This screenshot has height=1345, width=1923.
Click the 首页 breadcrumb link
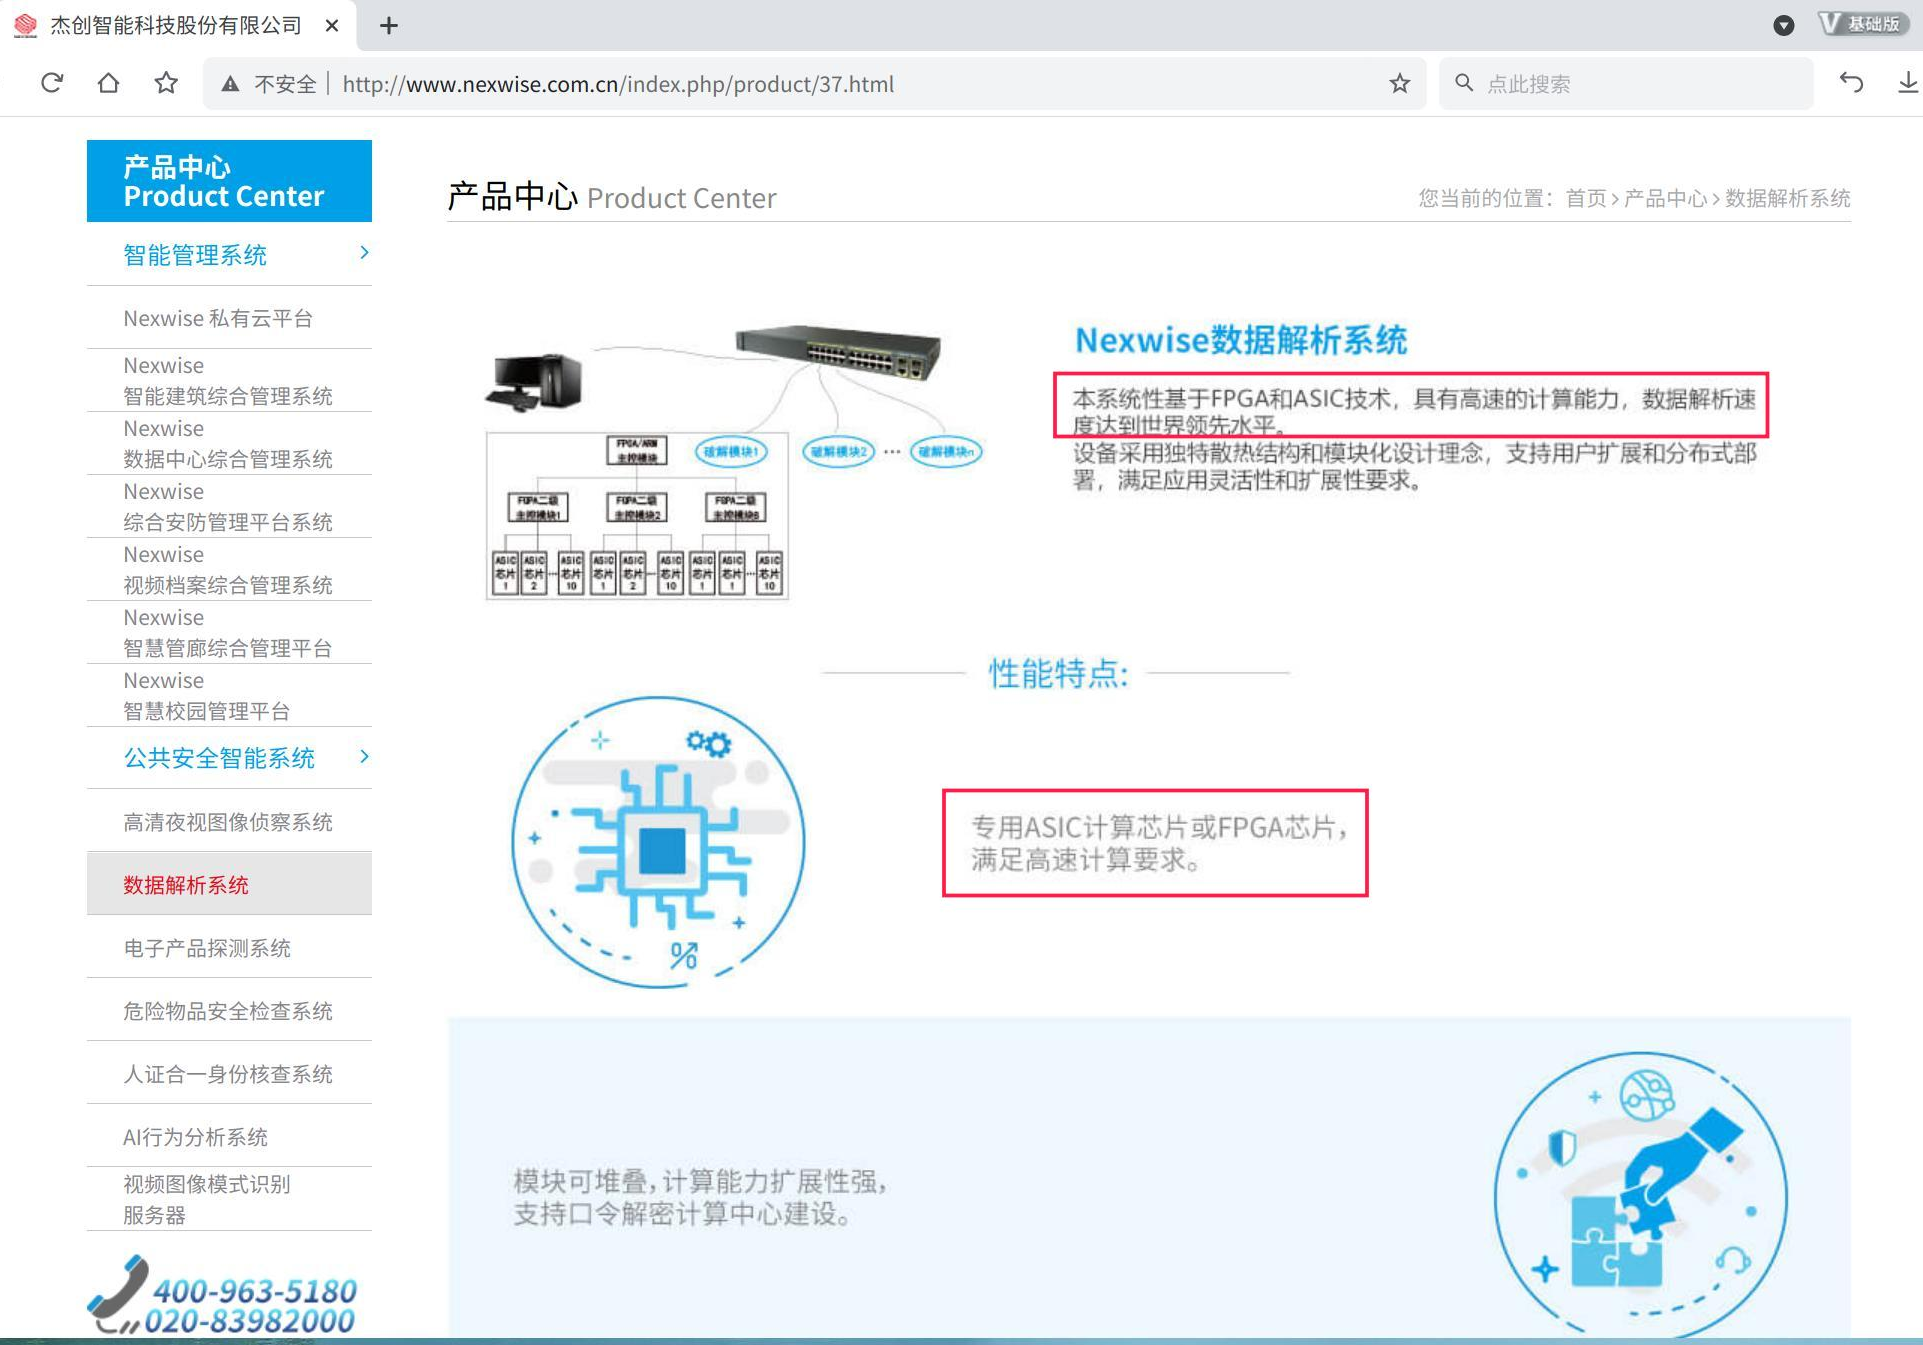click(1585, 198)
